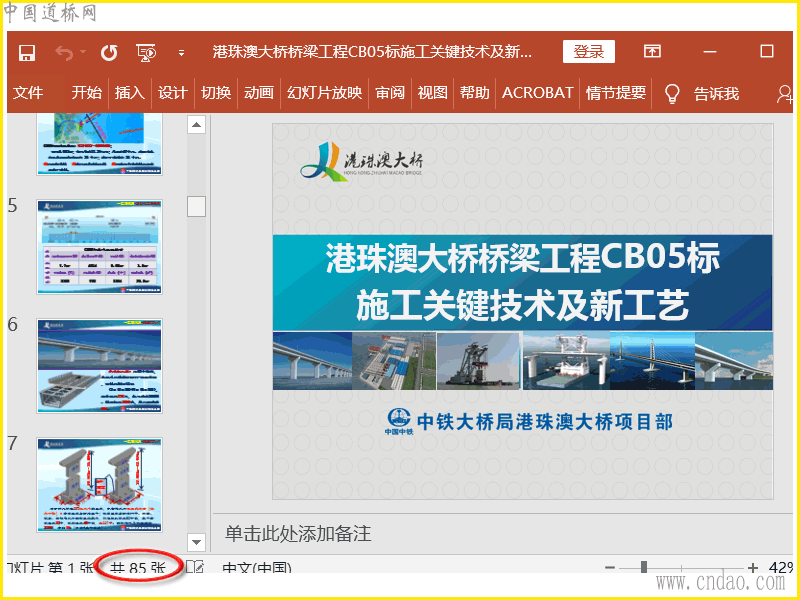Save the presentation with the floppy disk icon
Viewport: 800px width, 600px height.
click(27, 52)
